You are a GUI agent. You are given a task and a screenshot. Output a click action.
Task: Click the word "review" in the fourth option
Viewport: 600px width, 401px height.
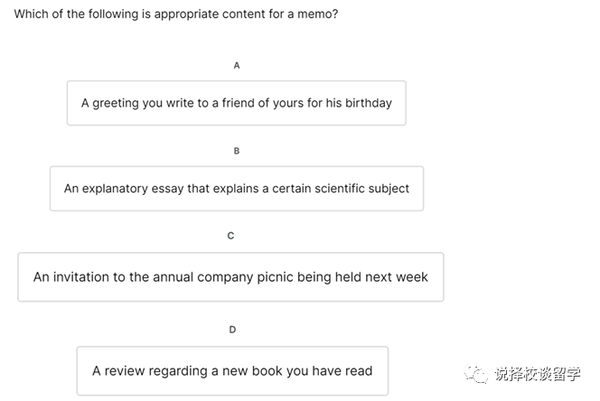click(127, 371)
